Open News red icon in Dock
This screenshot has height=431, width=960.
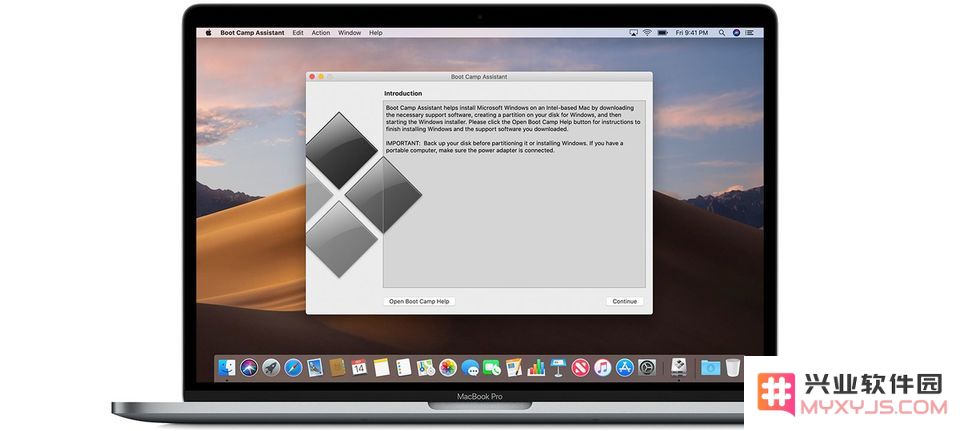tap(580, 367)
